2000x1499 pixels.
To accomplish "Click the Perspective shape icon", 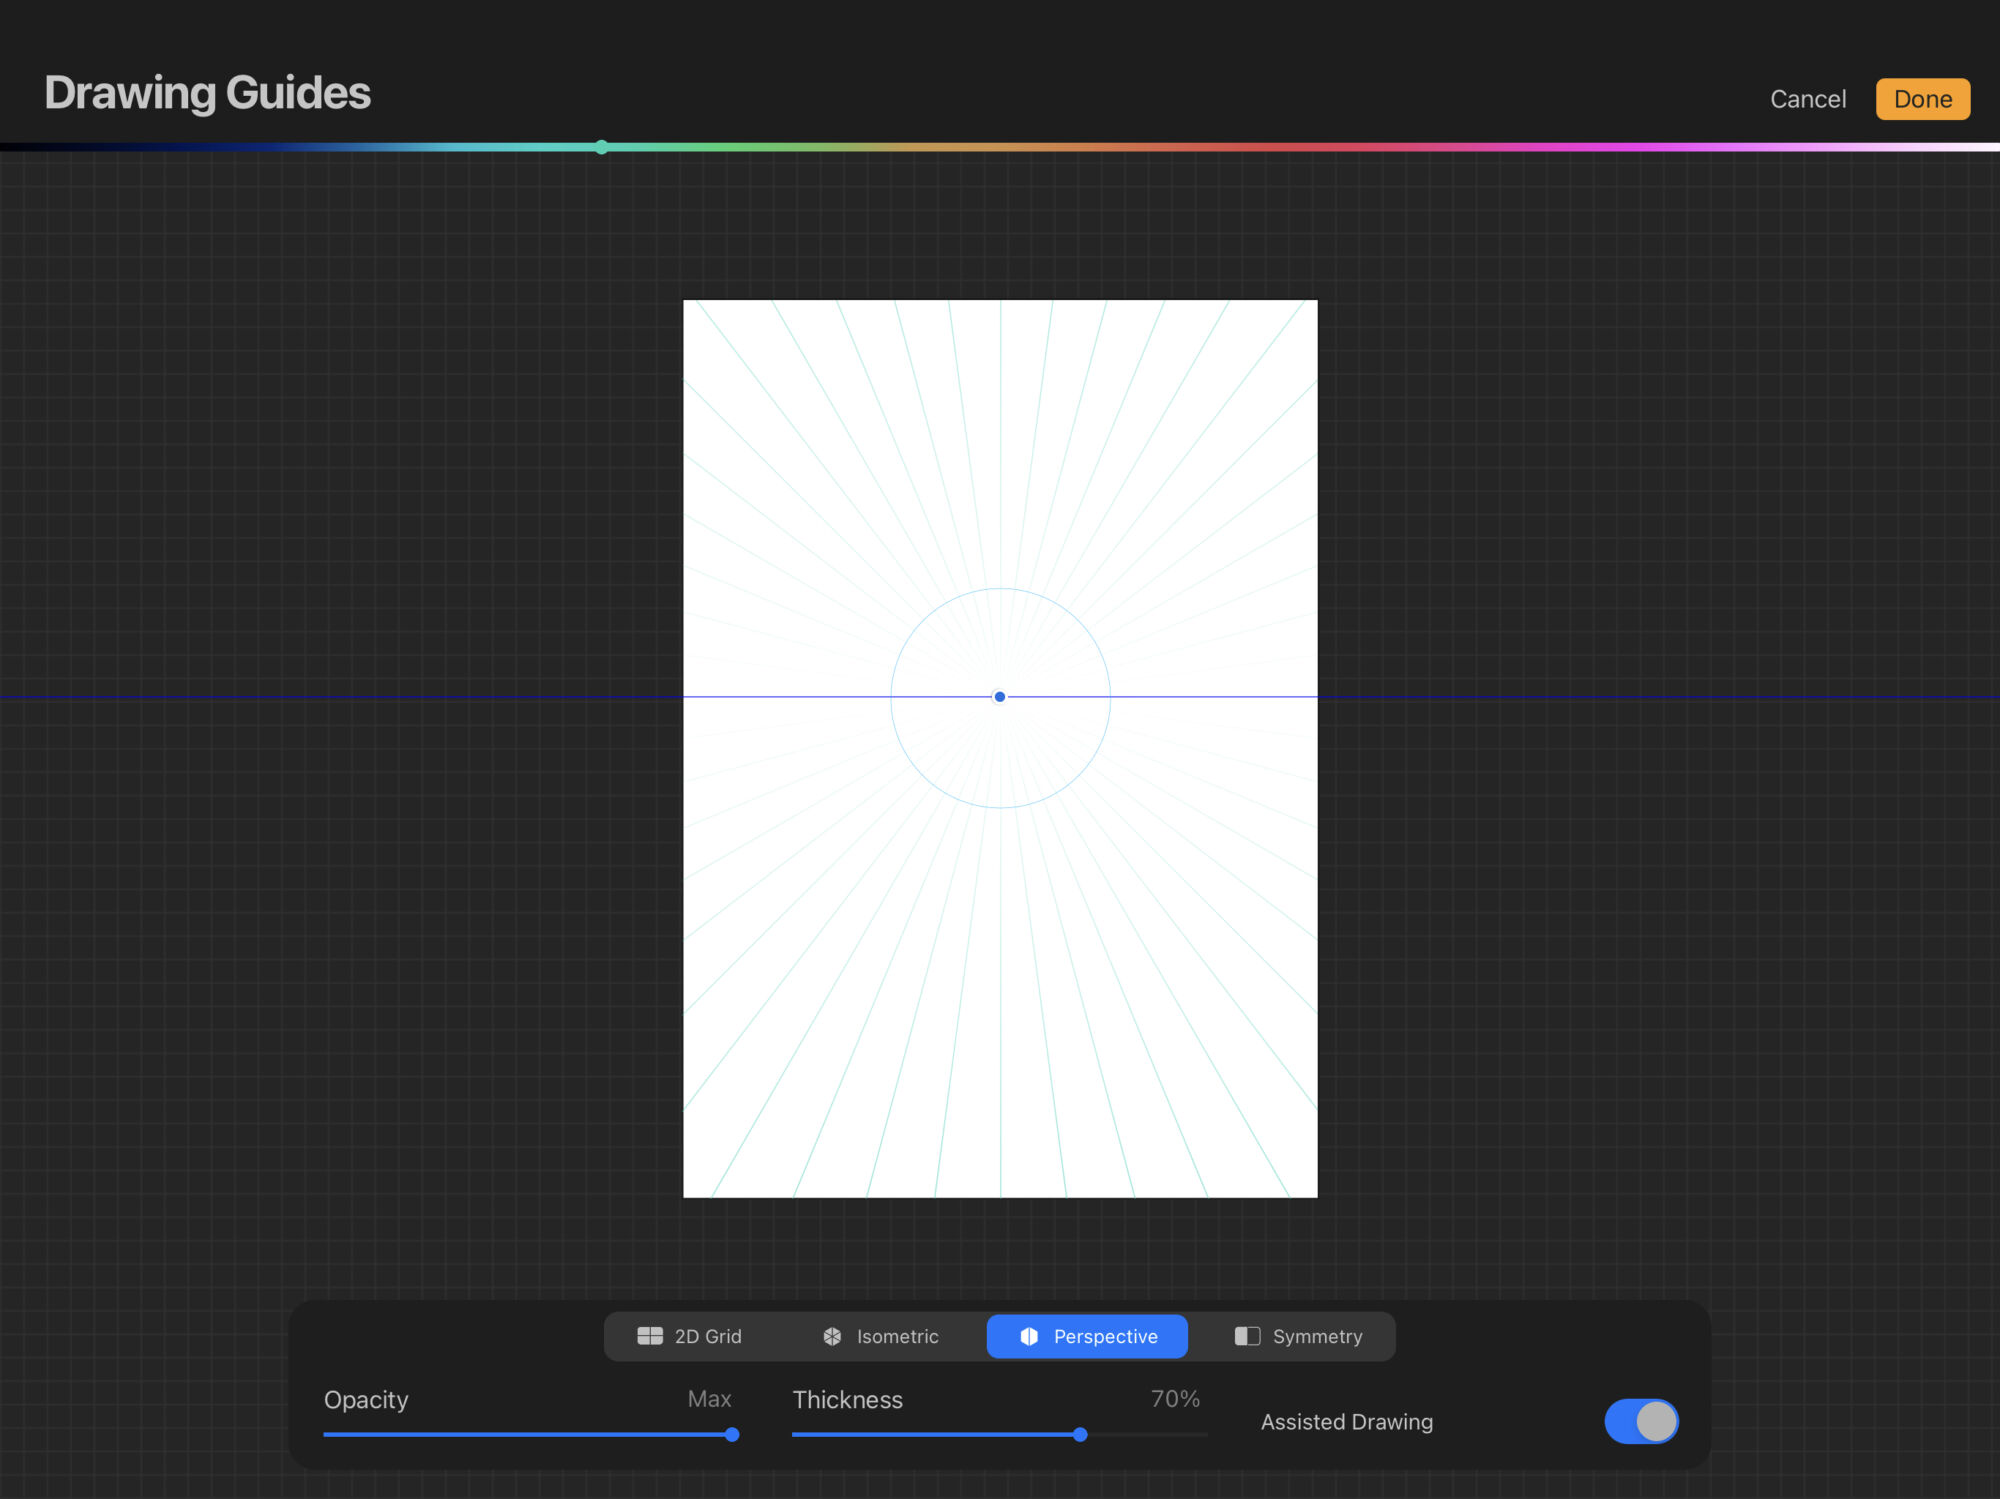I will [x=1029, y=1336].
